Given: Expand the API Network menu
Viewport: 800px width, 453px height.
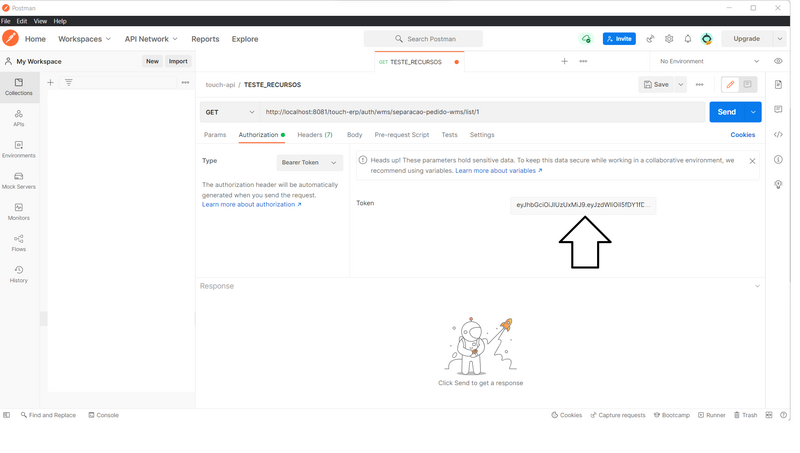Looking at the screenshot, I should (151, 39).
